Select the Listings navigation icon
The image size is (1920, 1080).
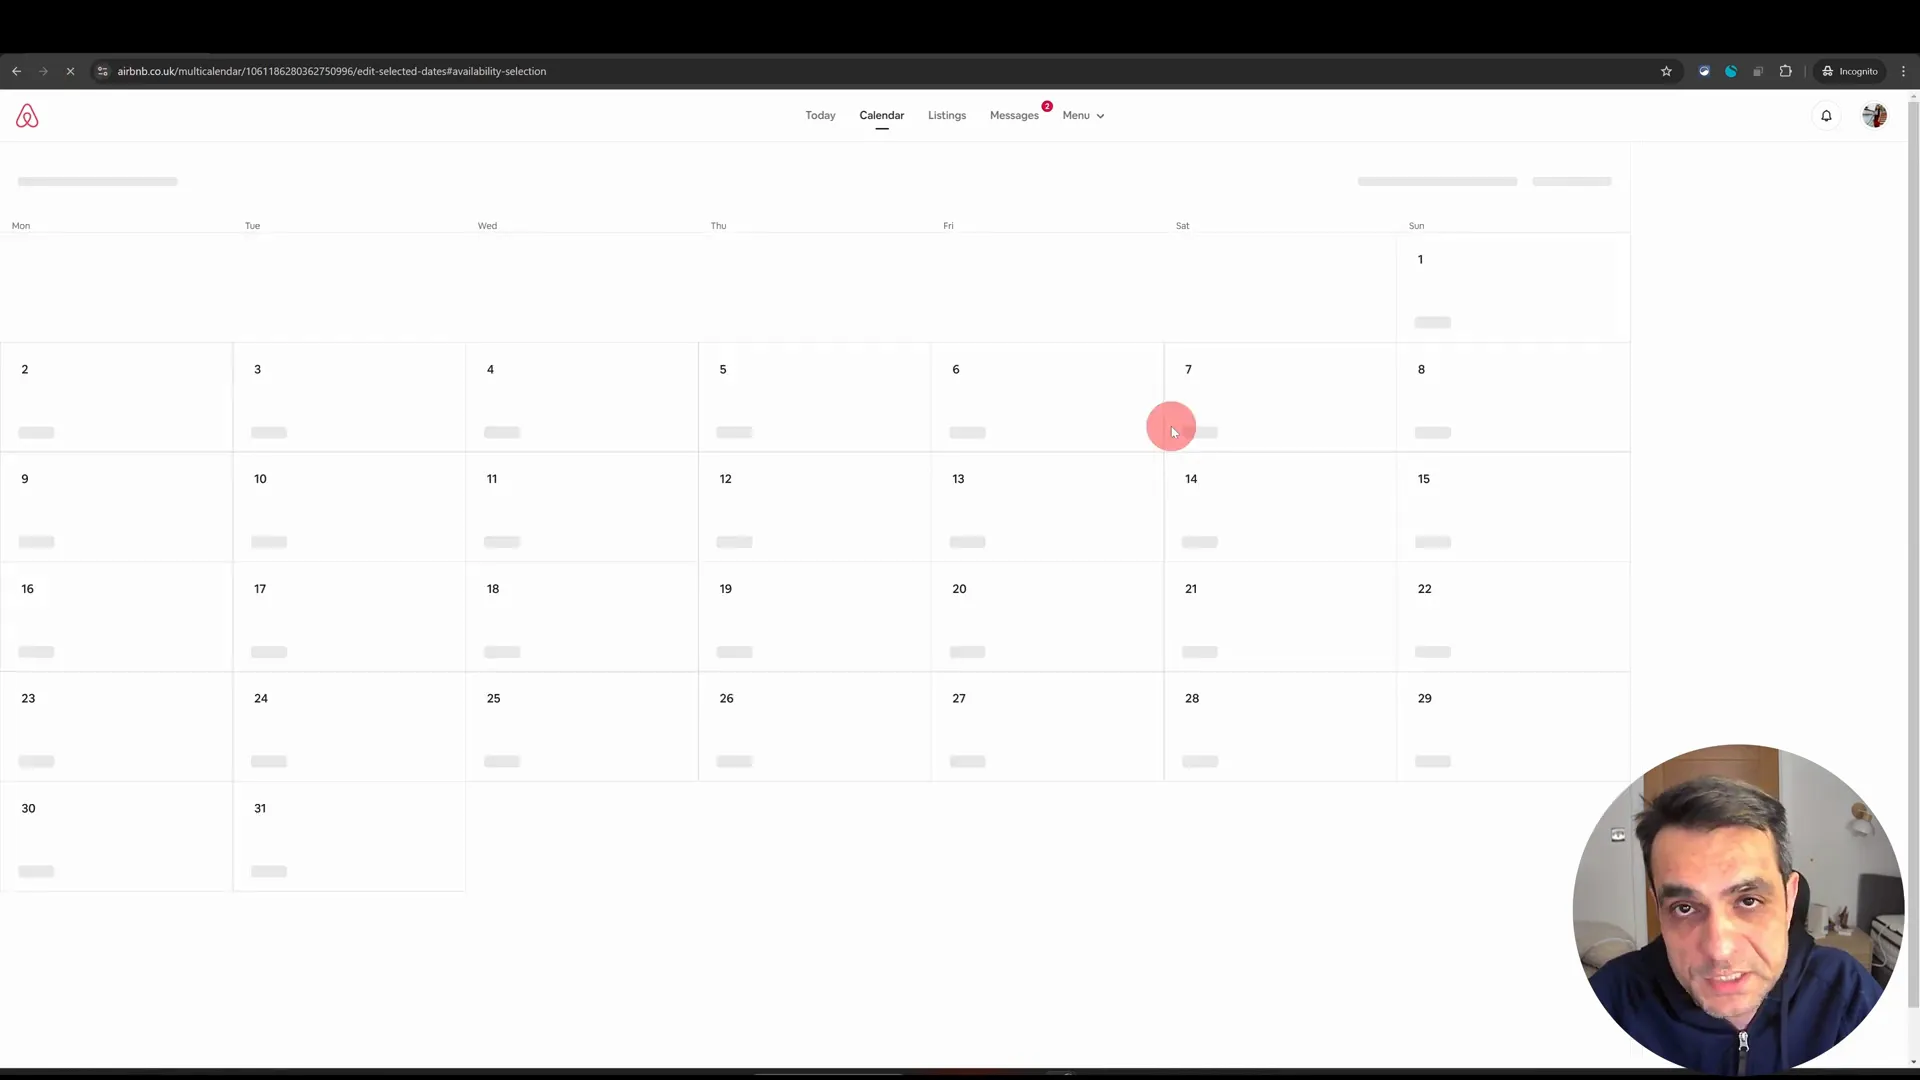point(947,115)
